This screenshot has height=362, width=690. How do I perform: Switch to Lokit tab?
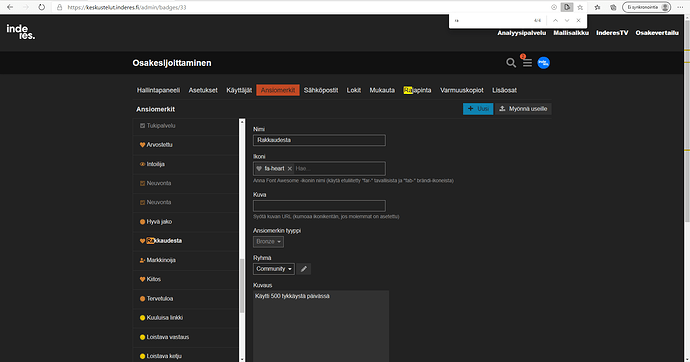(353, 90)
